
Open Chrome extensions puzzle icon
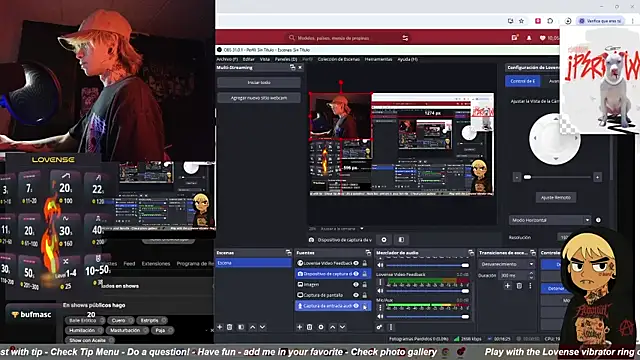point(550,21)
